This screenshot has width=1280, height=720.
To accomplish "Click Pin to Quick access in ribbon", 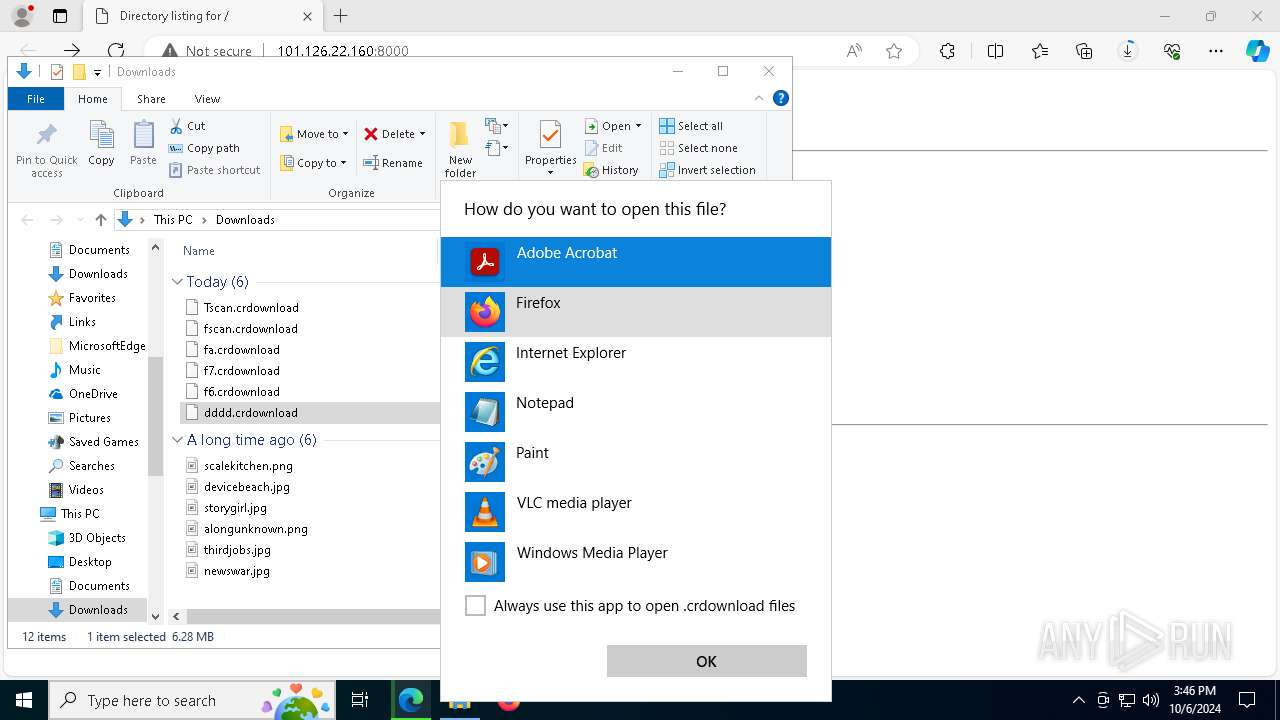I will tap(46, 149).
